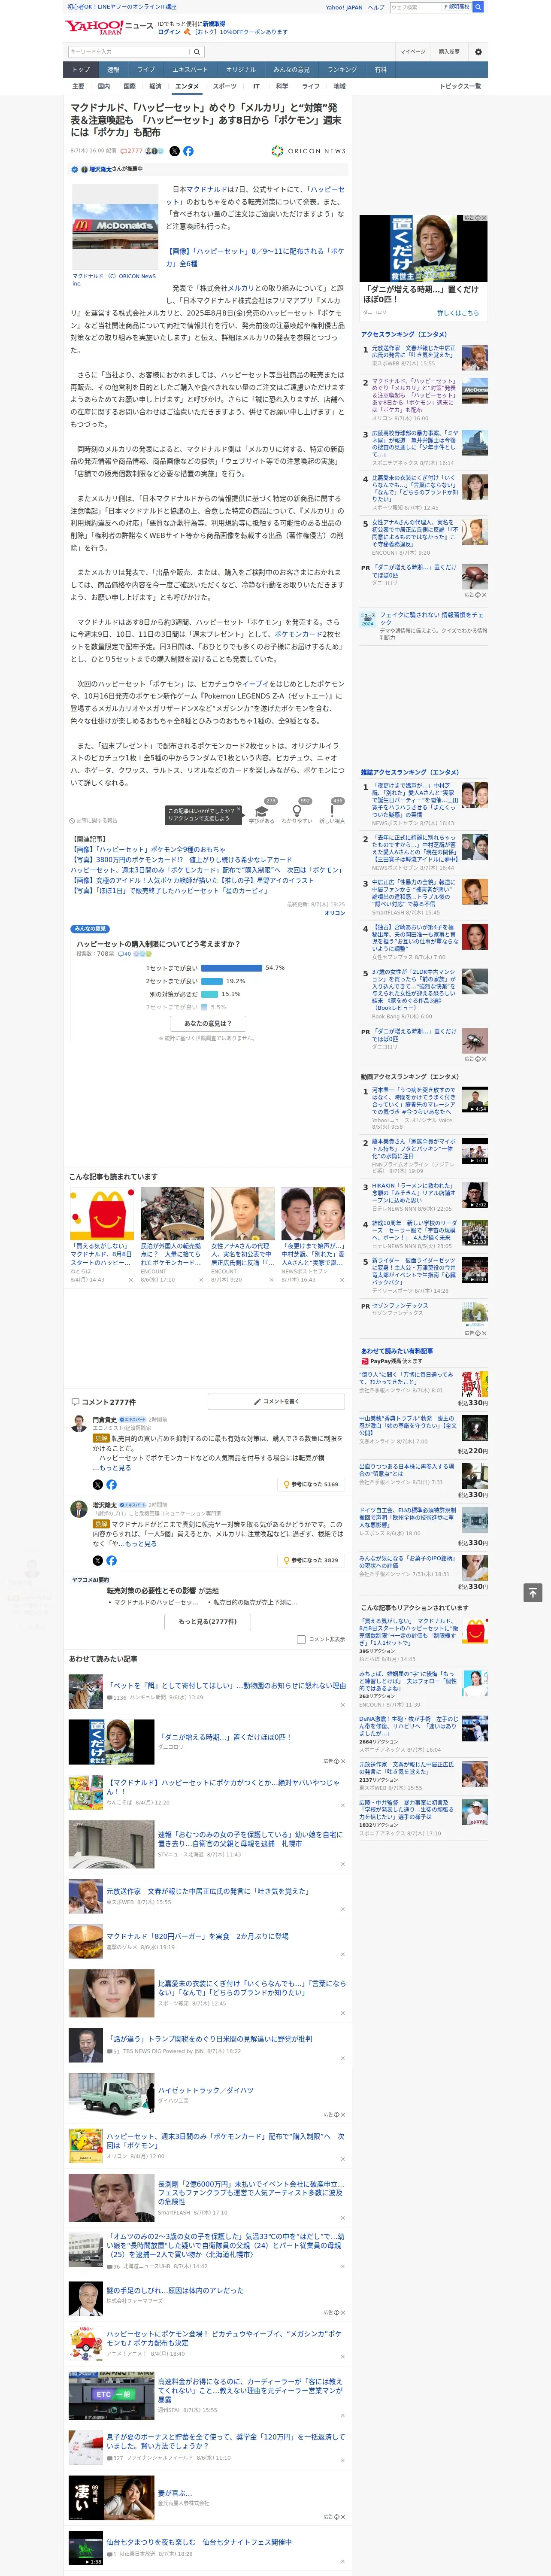Click the Yahoo! JAPAN ニュース logo
Viewport: 551px width, 2576px height.
(109, 28)
